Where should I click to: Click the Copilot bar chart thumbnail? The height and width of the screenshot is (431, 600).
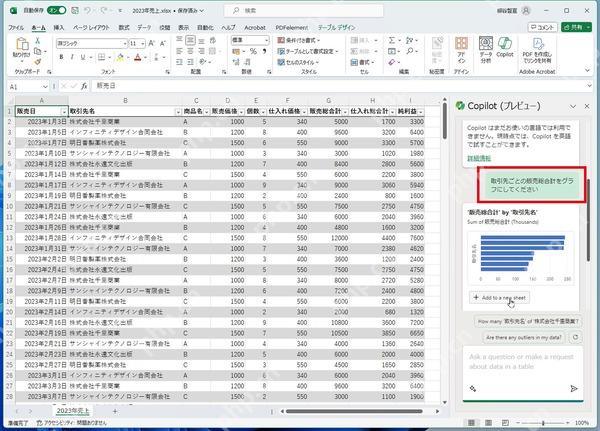[x=520, y=258]
